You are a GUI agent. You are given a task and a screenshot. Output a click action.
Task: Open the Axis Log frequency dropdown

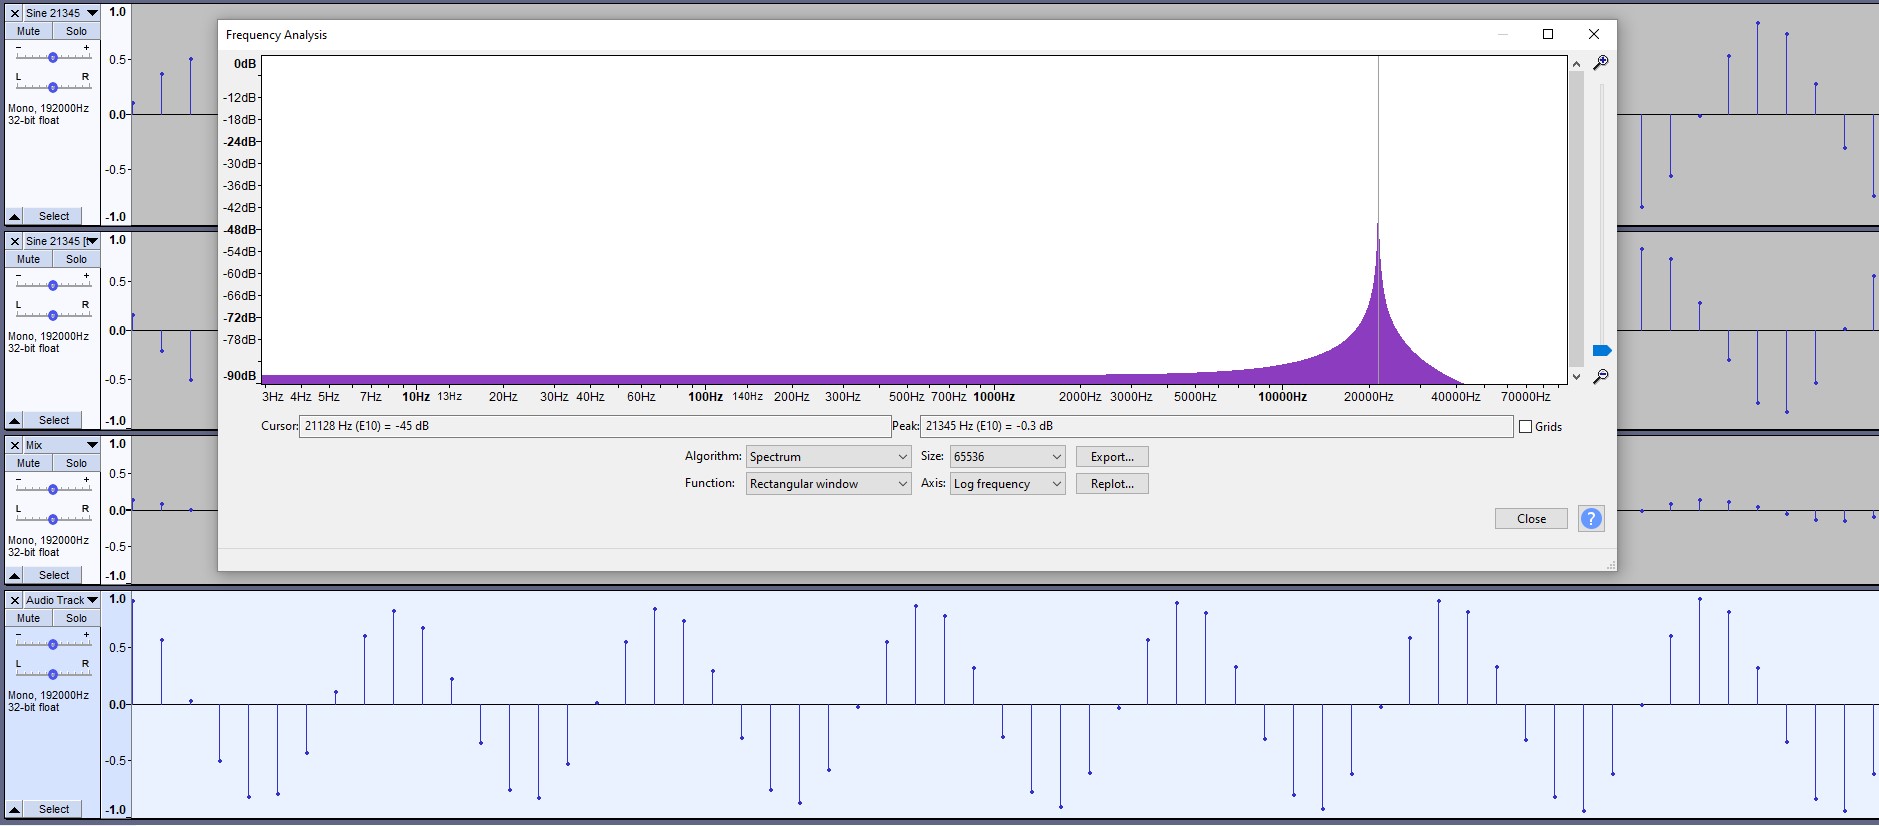[x=1007, y=484]
